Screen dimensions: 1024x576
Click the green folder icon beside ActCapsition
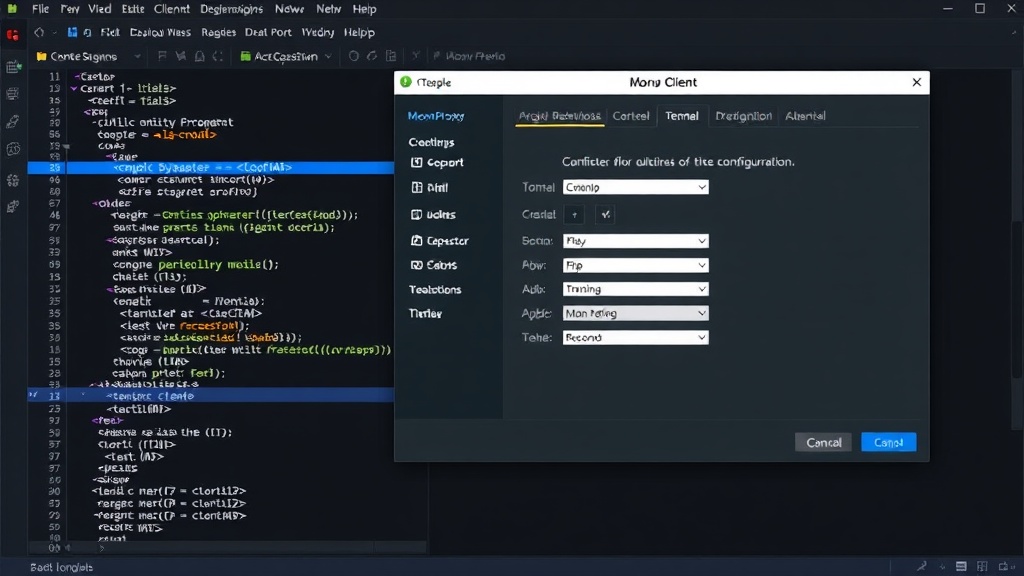point(246,56)
